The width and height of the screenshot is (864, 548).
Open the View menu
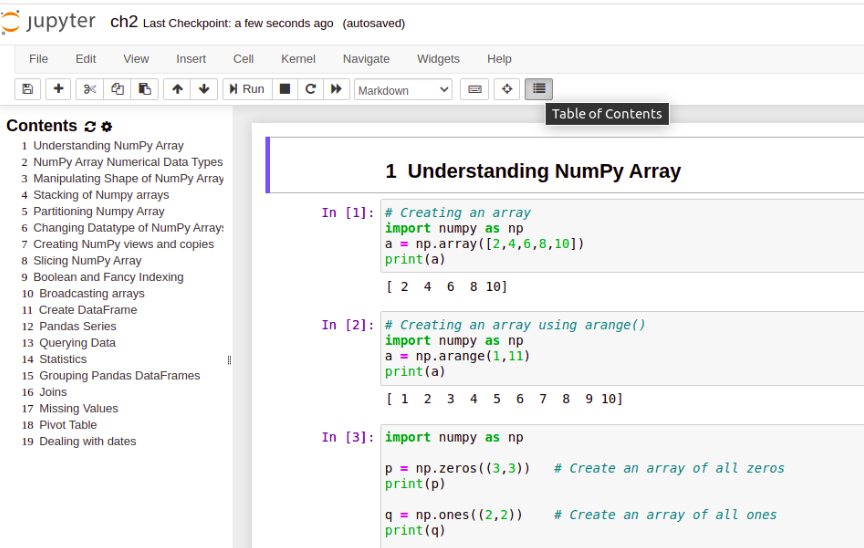coord(136,59)
